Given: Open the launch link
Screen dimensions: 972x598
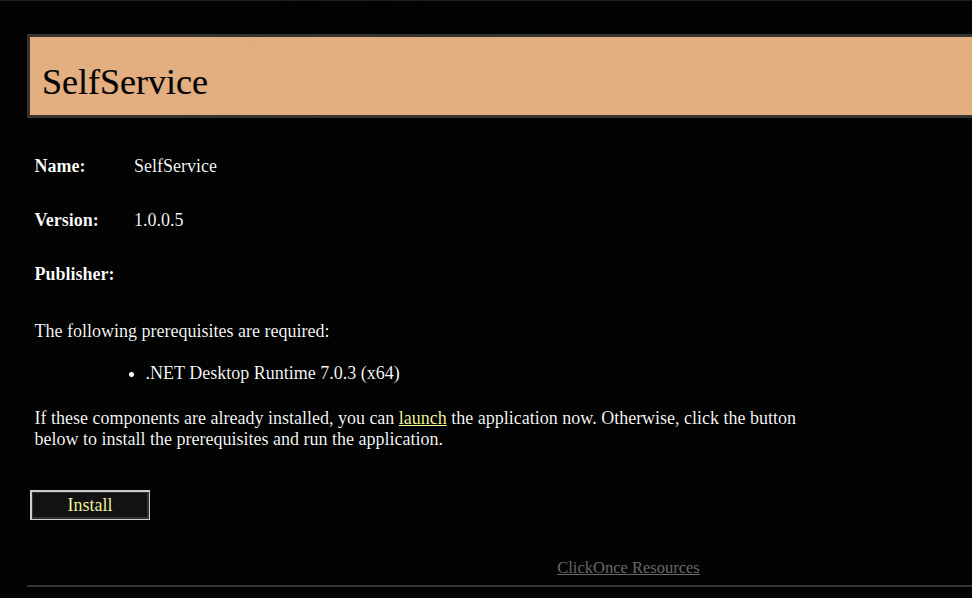Looking at the screenshot, I should point(422,418).
